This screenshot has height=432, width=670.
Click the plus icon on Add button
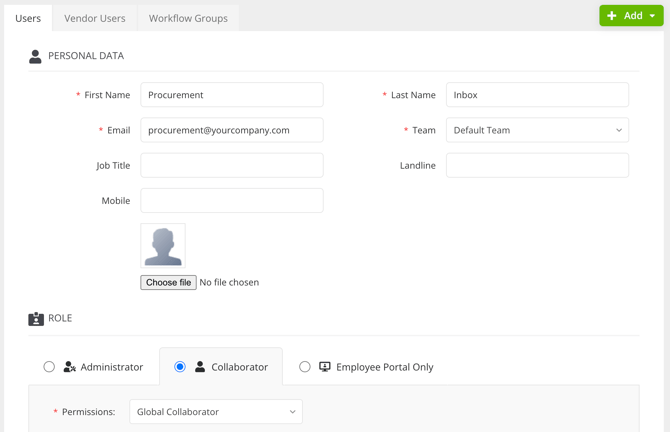point(612,16)
